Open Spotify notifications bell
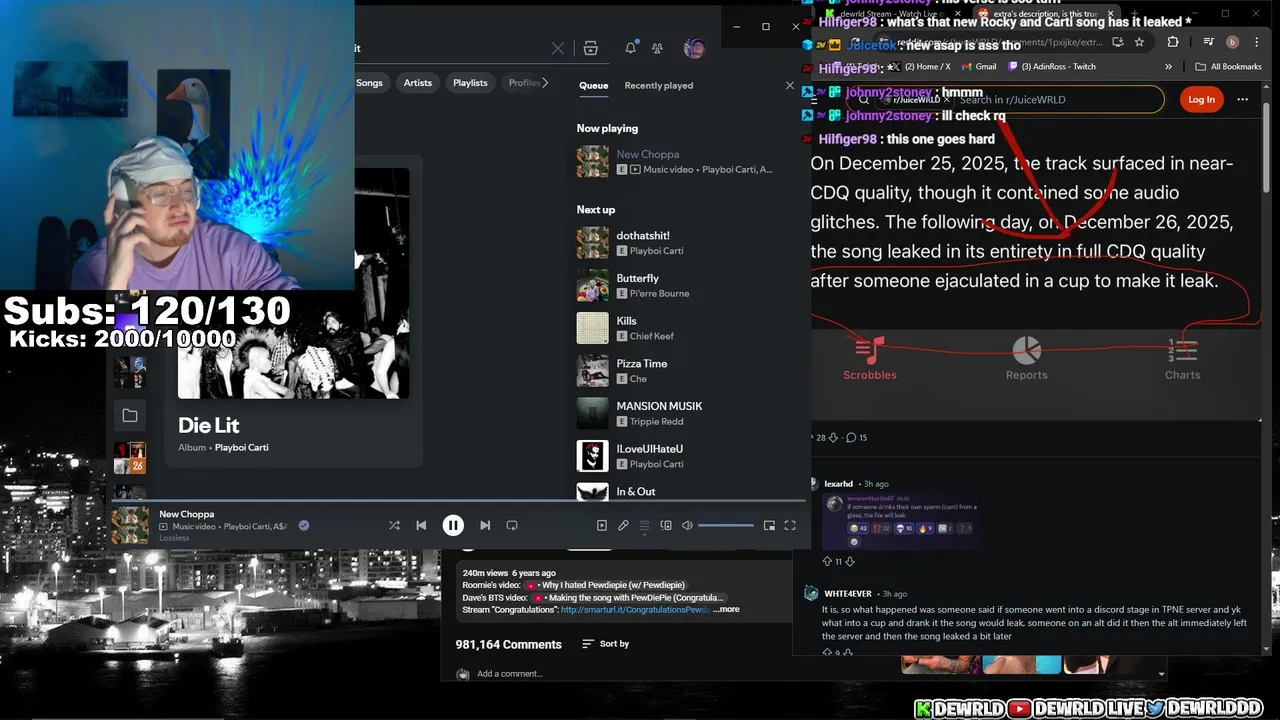The height and width of the screenshot is (720, 1280). (x=631, y=48)
